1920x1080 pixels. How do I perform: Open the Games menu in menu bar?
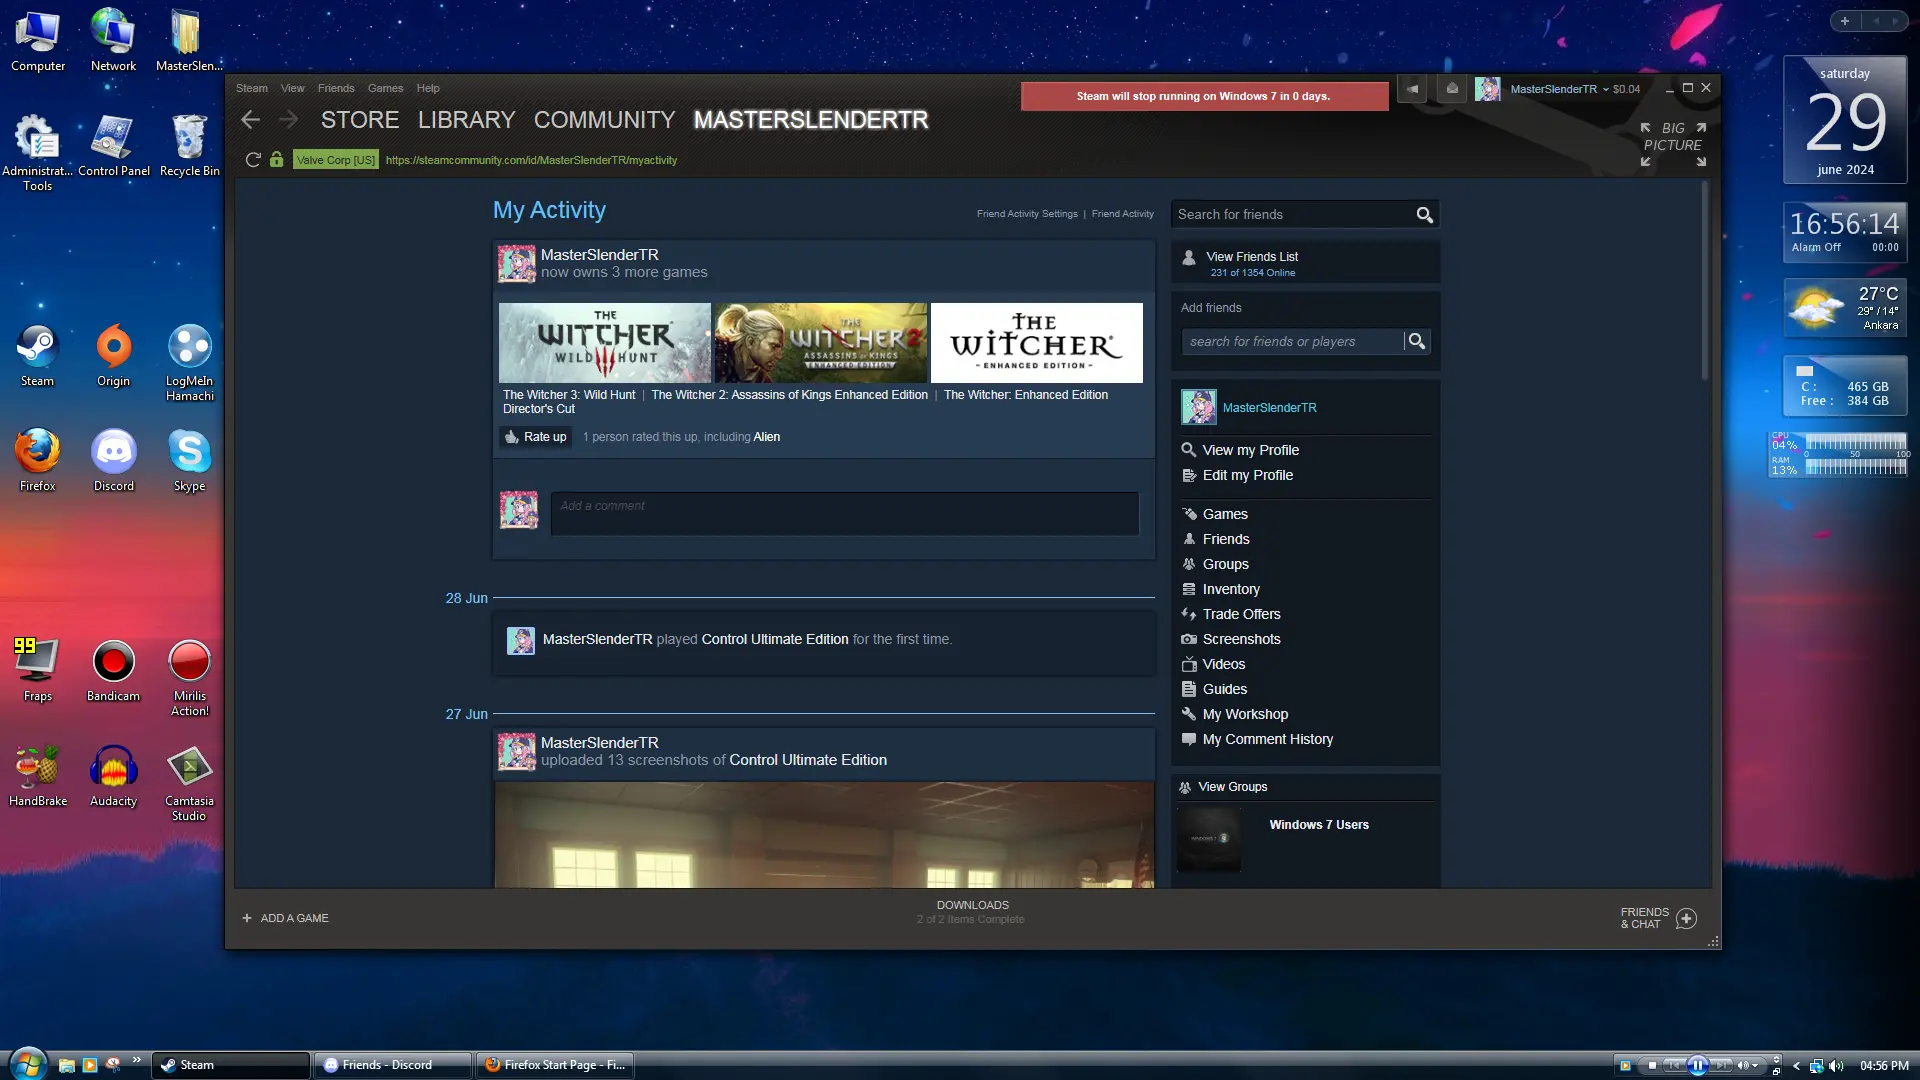385,88
